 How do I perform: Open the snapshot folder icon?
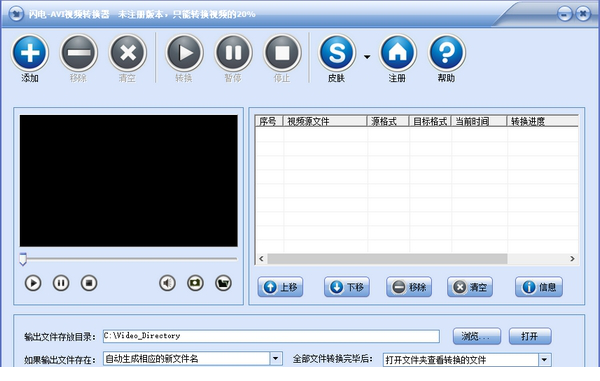223,283
